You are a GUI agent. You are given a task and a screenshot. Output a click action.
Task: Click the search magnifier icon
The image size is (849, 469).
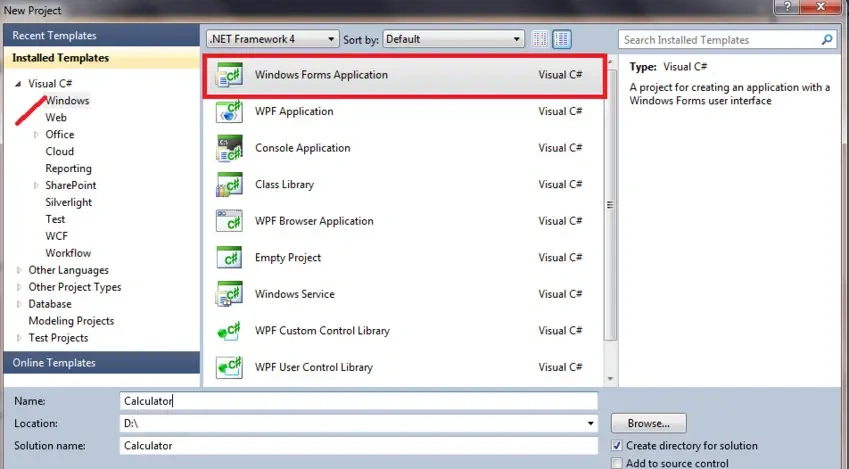tap(827, 40)
